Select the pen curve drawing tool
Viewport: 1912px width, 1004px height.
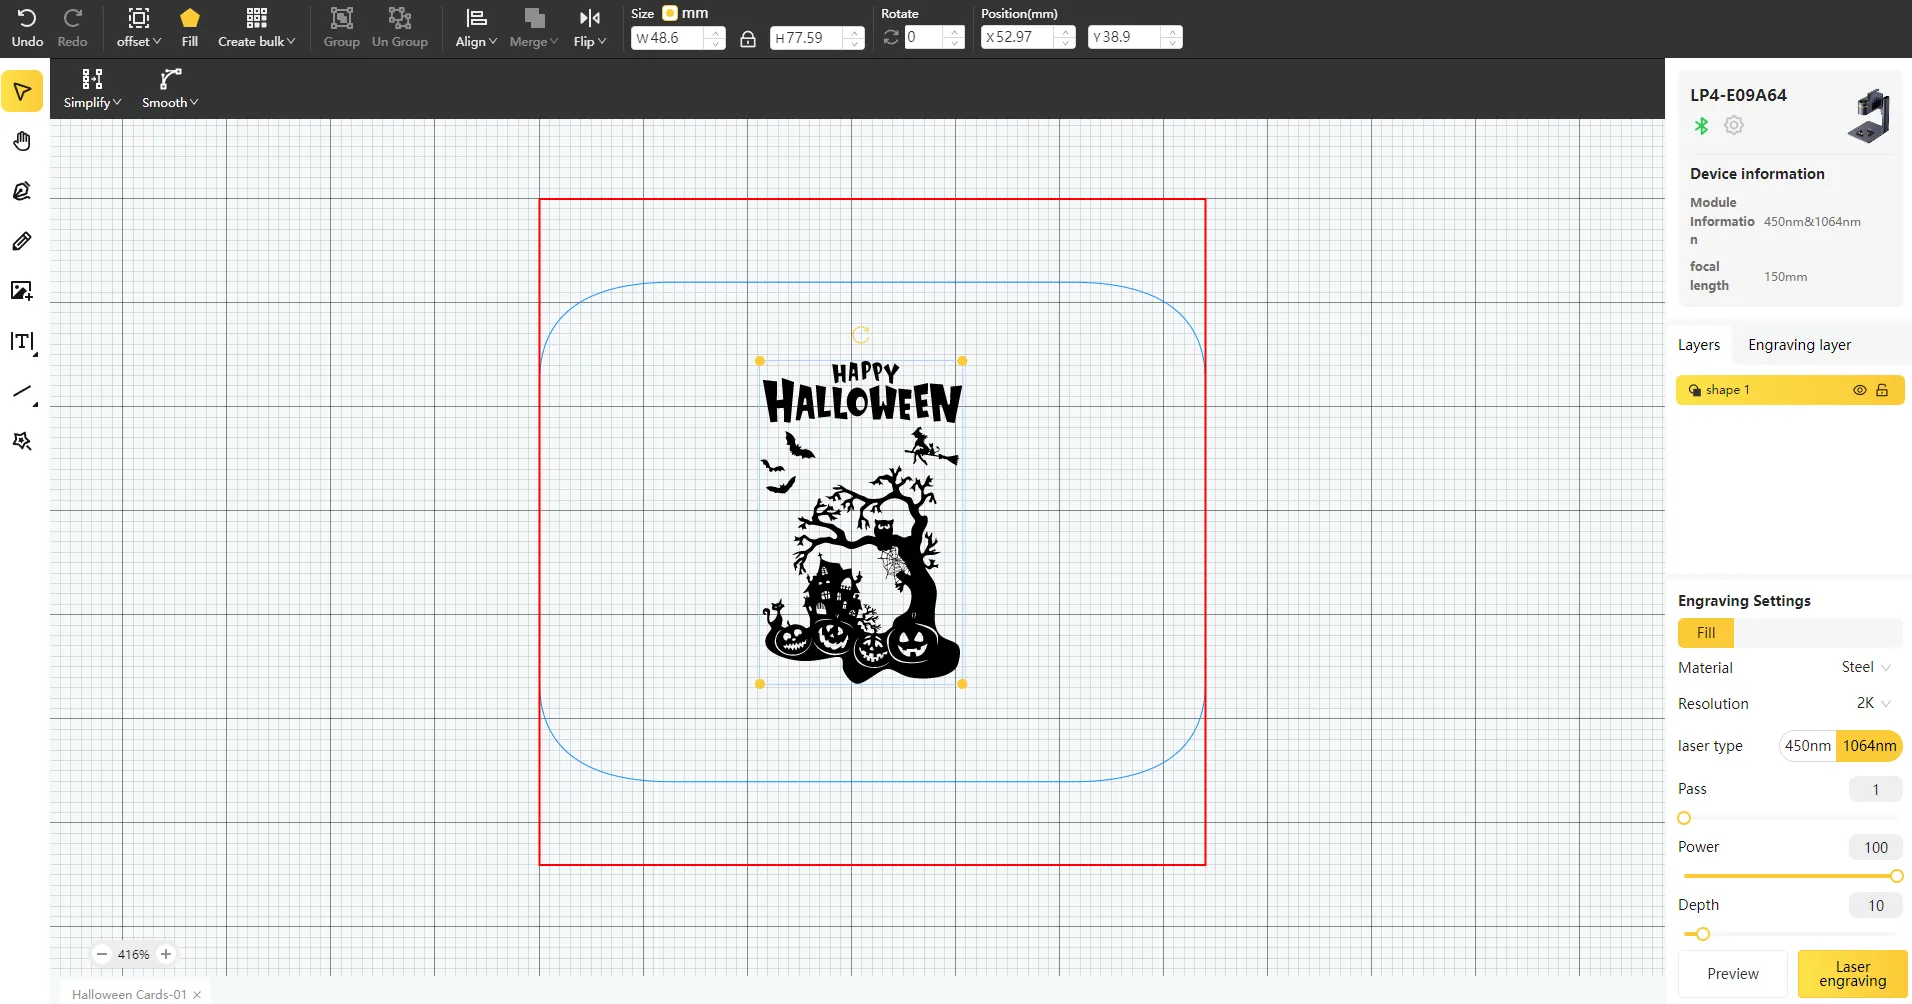tap(22, 191)
